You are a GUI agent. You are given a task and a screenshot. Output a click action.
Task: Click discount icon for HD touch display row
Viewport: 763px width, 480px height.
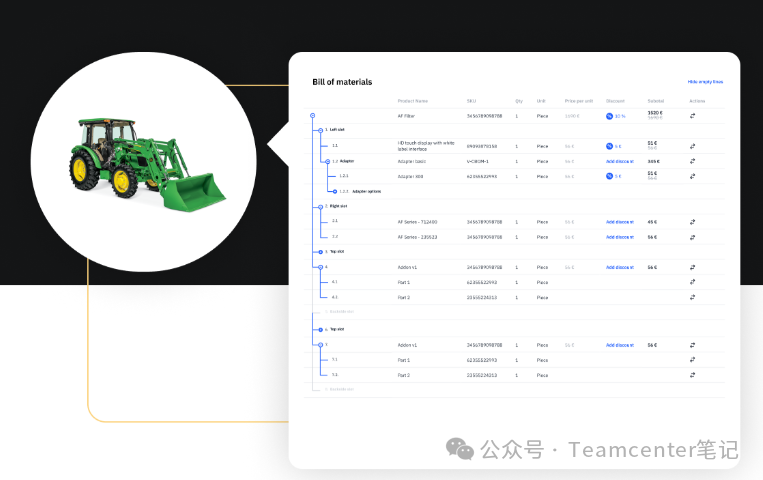point(609,146)
